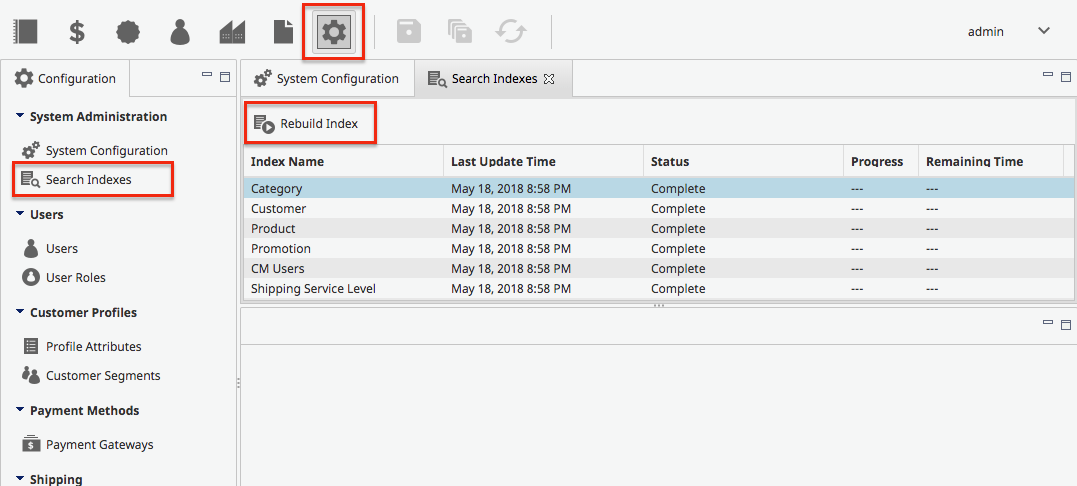Collapse the Payment Methods section

[x=20, y=410]
